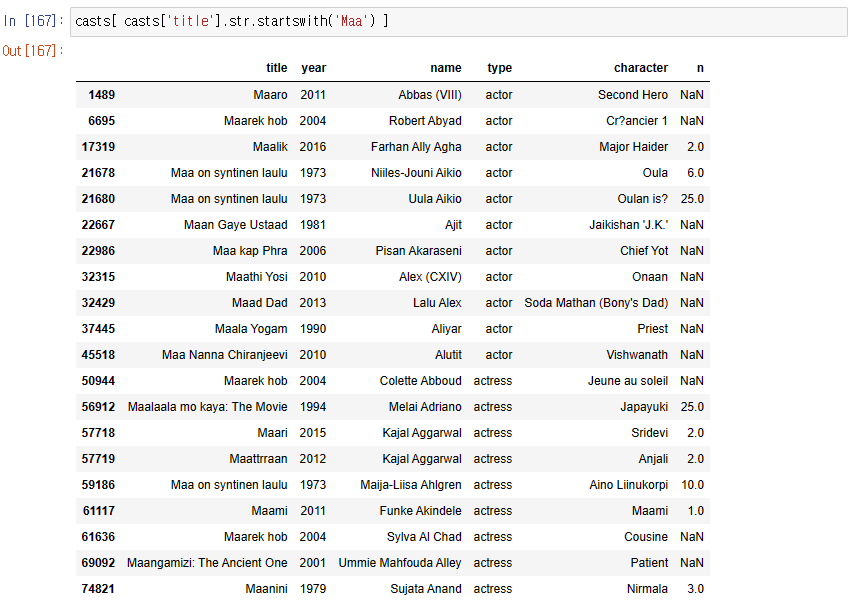The width and height of the screenshot is (852, 605).
Task: Click the title cell 'Maa Nanna Chiranjeevi'
Action: coord(224,355)
